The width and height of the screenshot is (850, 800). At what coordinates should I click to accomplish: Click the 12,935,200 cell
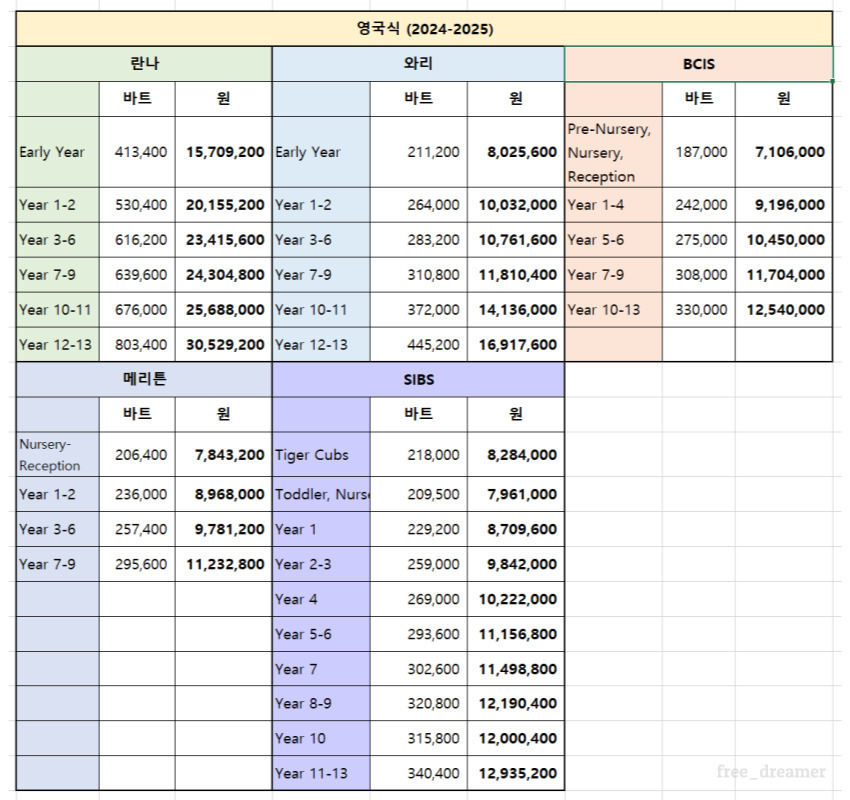point(516,773)
